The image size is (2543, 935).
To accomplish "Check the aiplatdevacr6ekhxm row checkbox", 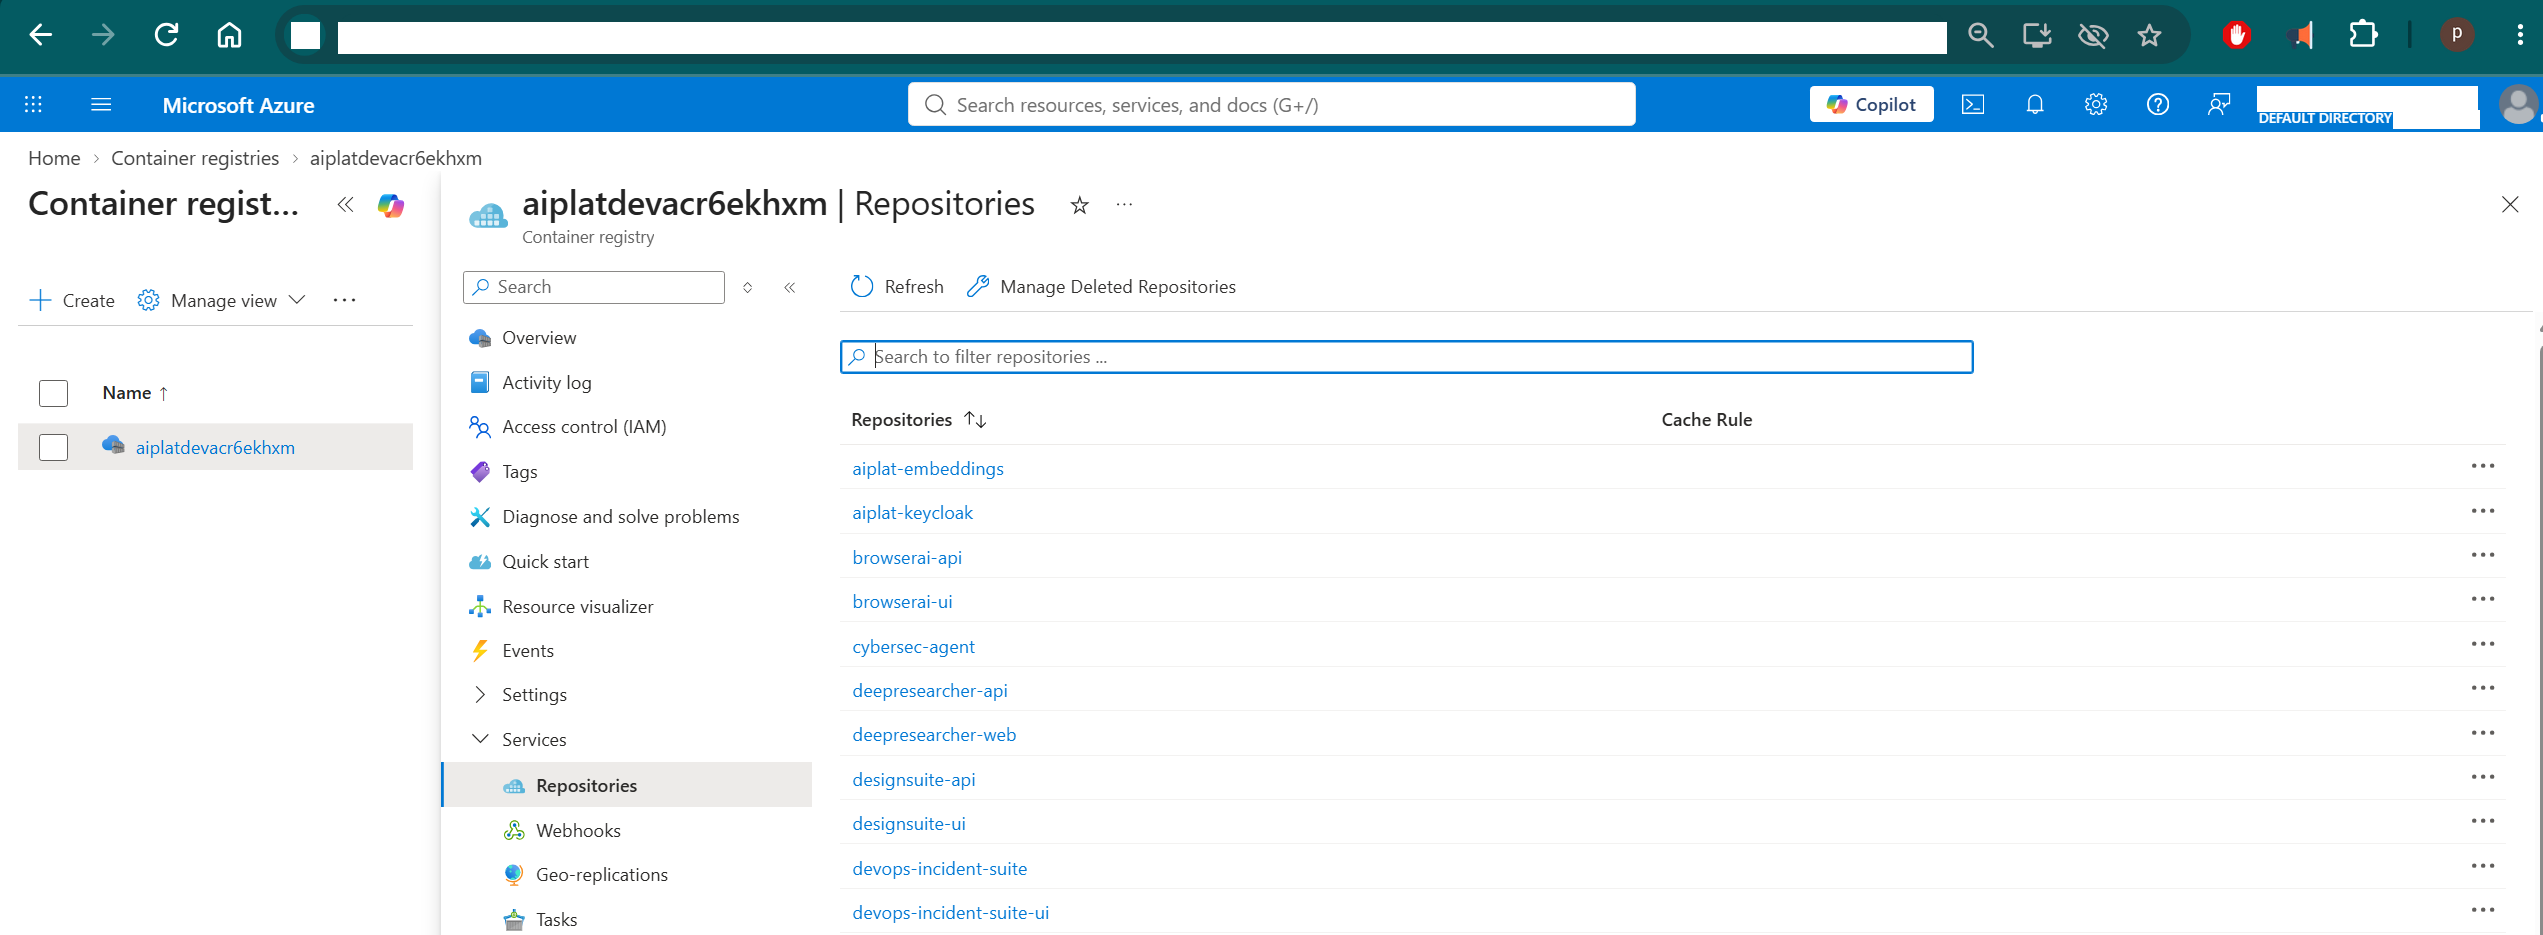I will pos(54,447).
